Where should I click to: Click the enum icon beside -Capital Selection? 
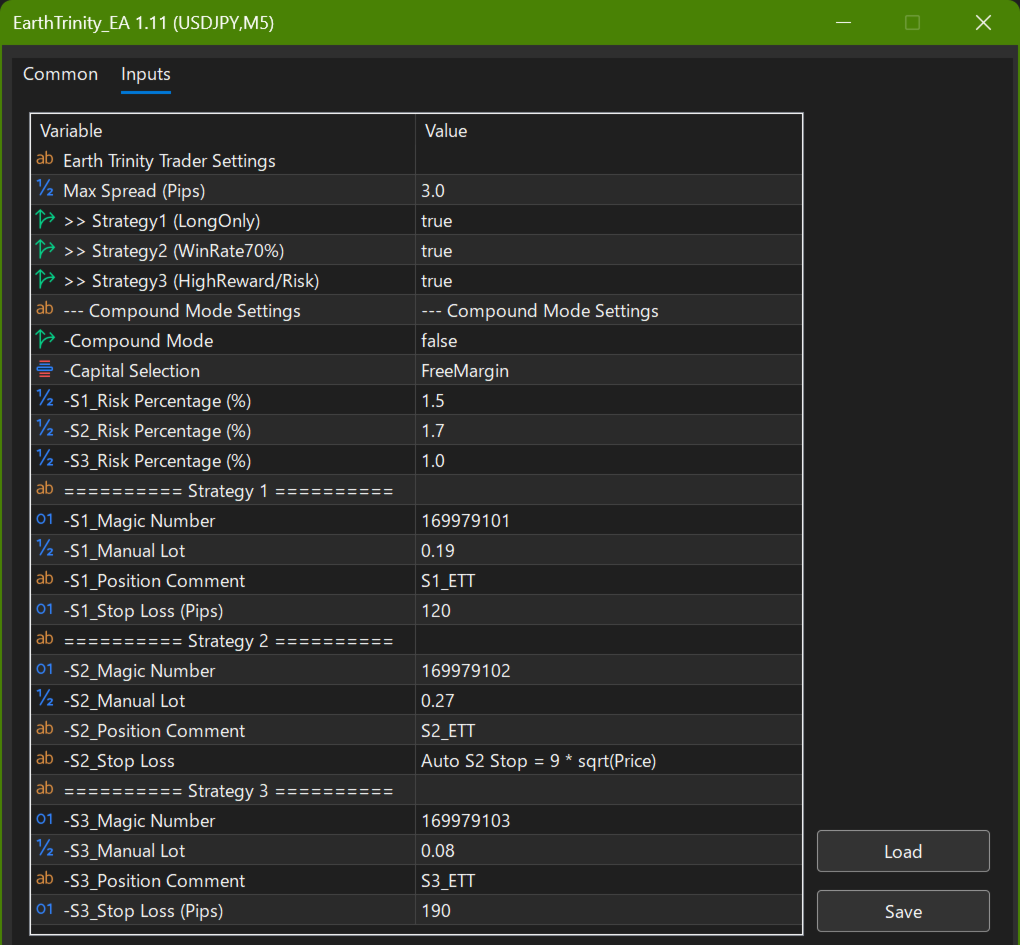(x=45, y=369)
